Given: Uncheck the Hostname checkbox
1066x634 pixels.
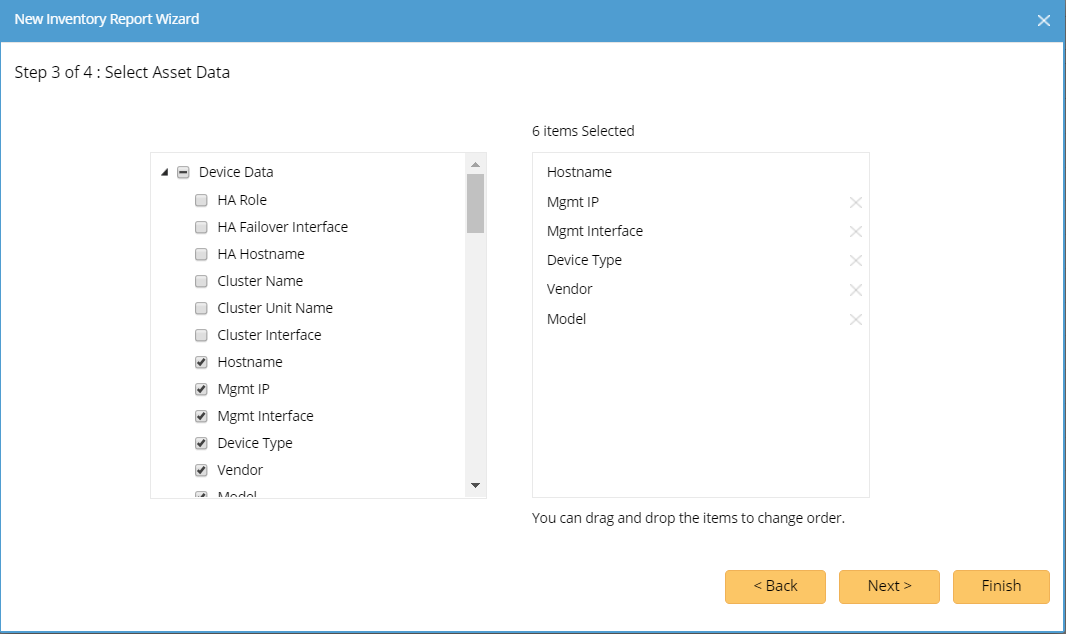Looking at the screenshot, I should pyautogui.click(x=201, y=362).
